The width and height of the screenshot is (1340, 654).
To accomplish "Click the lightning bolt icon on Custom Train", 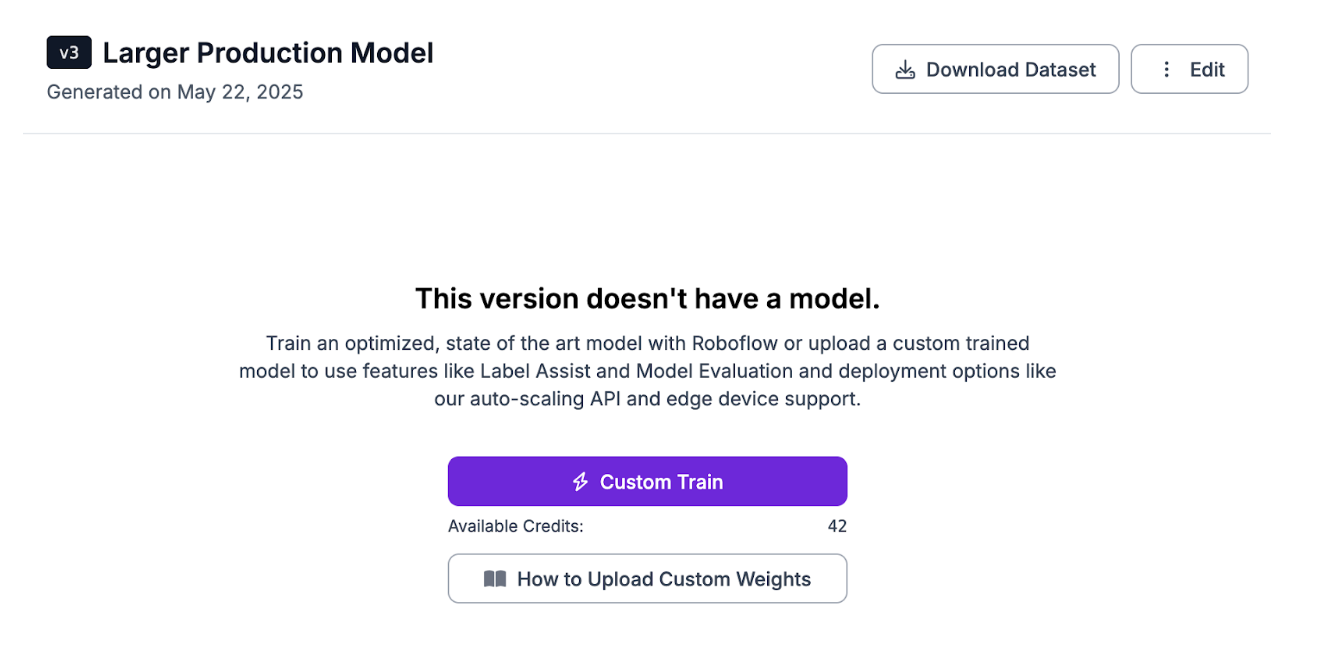I will pos(580,482).
